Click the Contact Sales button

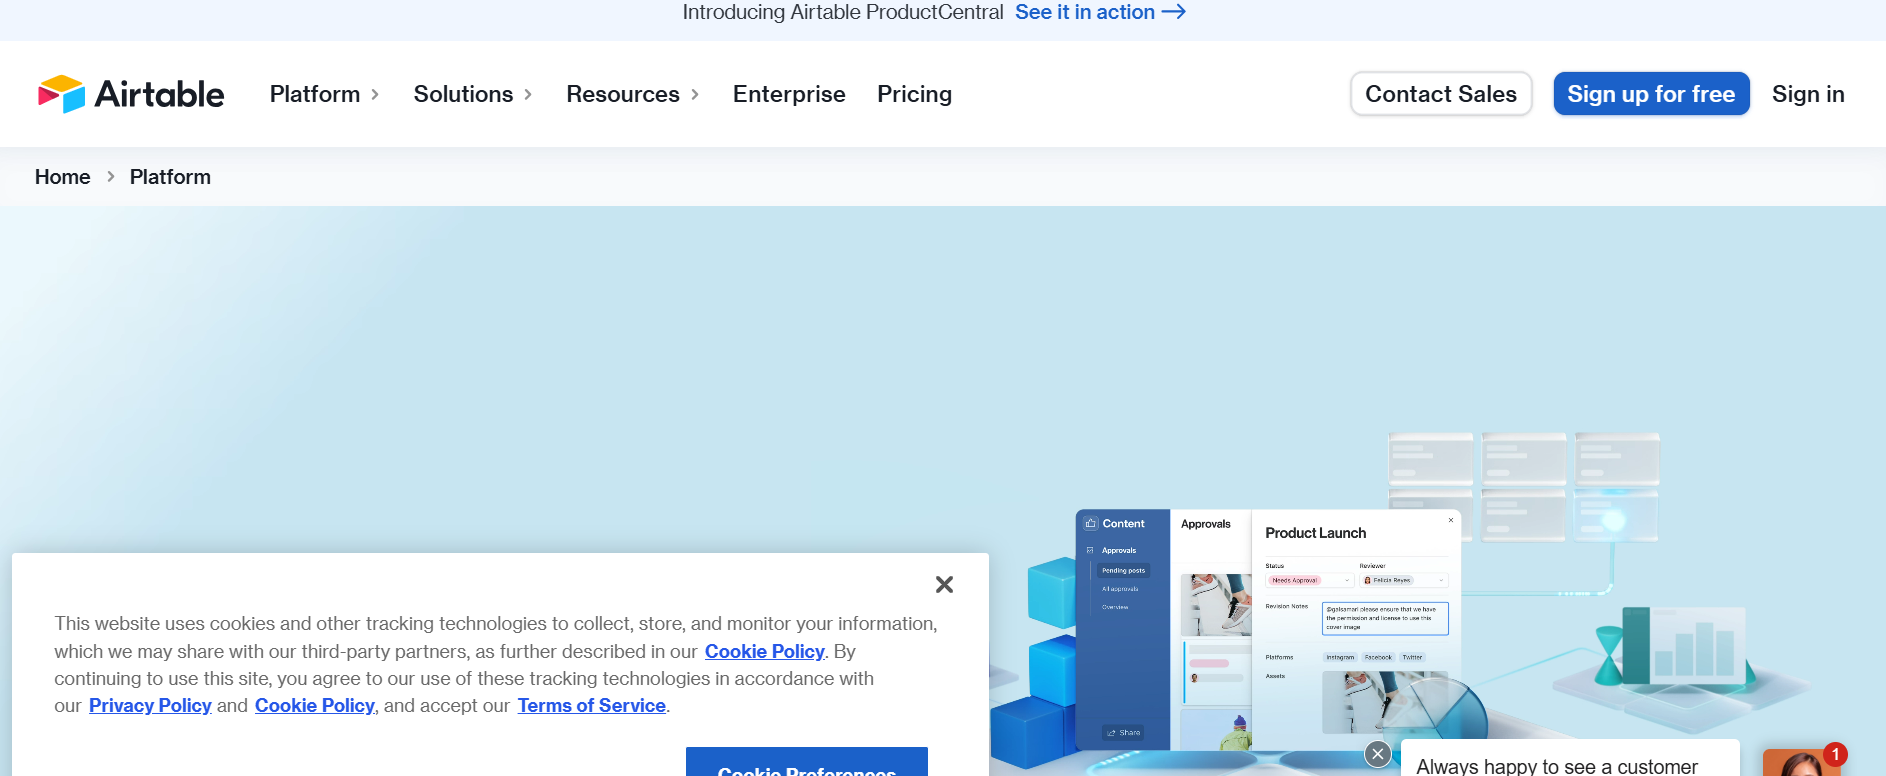1441,94
